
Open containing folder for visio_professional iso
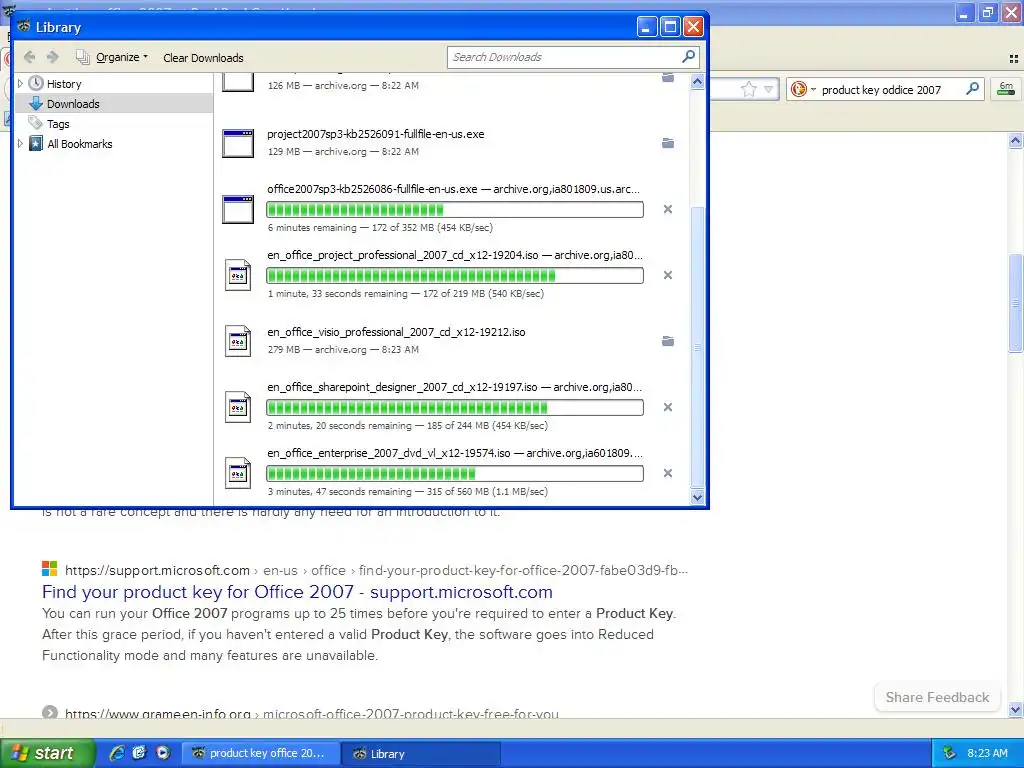click(667, 341)
